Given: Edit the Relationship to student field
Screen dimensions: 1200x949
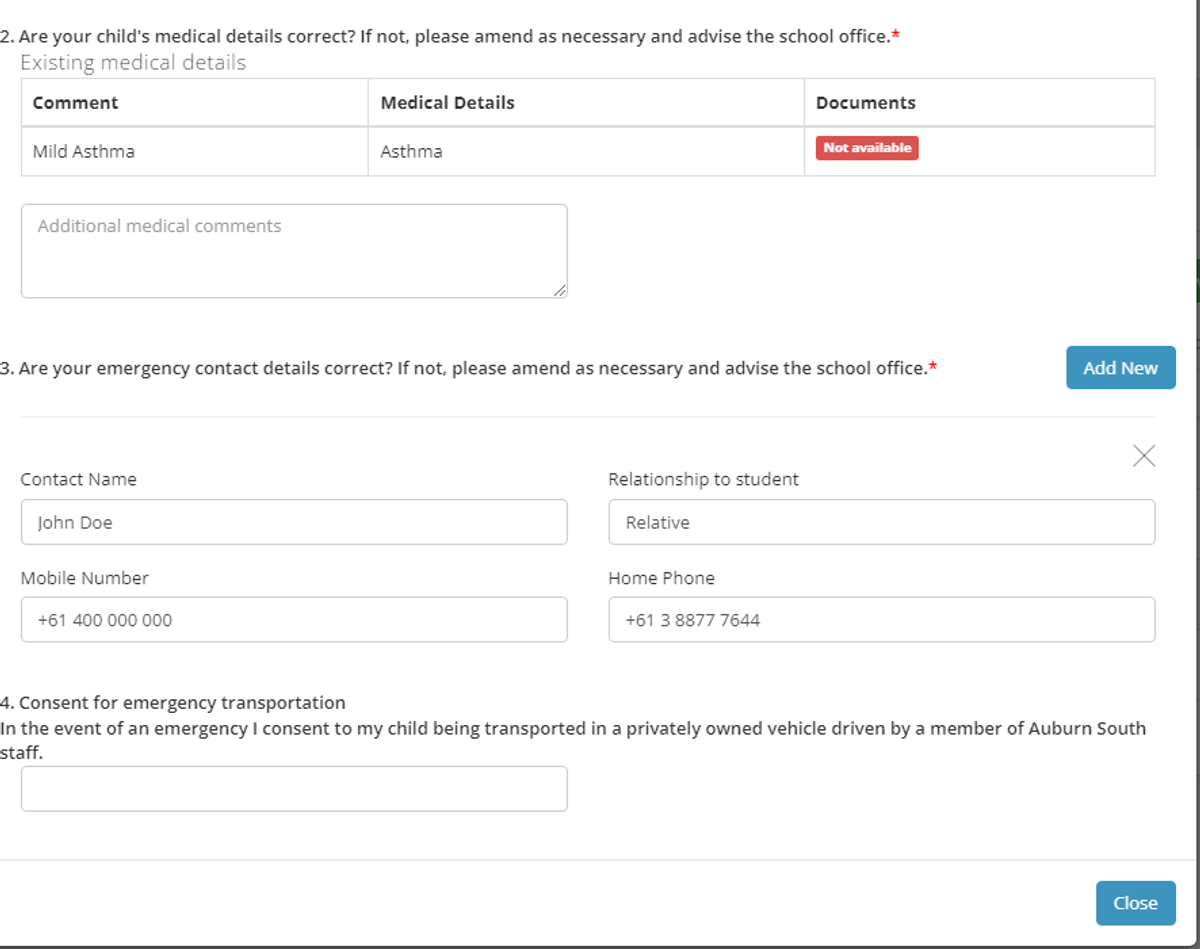Looking at the screenshot, I should (882, 522).
